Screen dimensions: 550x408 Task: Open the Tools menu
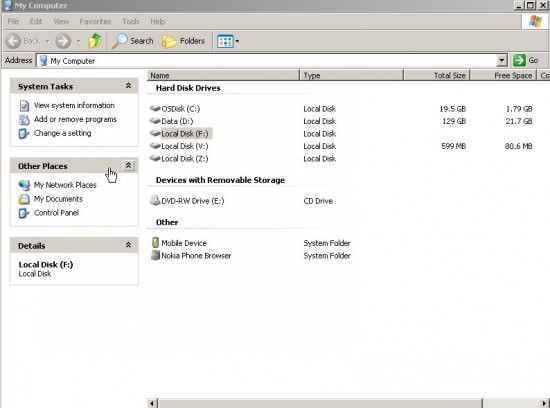click(x=131, y=21)
